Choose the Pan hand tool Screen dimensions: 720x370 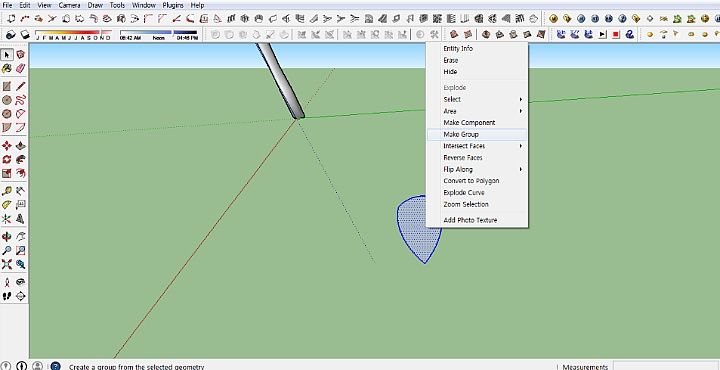click(x=20, y=237)
